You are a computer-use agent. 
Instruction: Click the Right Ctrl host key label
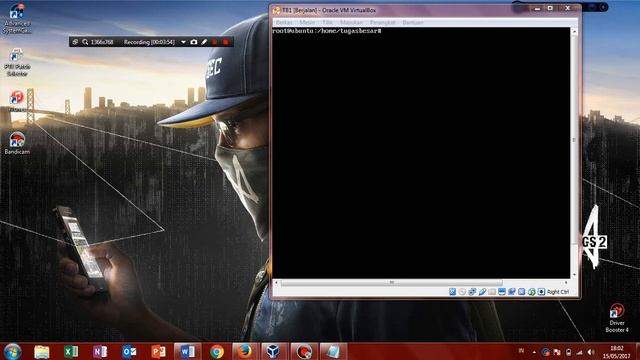click(558, 292)
